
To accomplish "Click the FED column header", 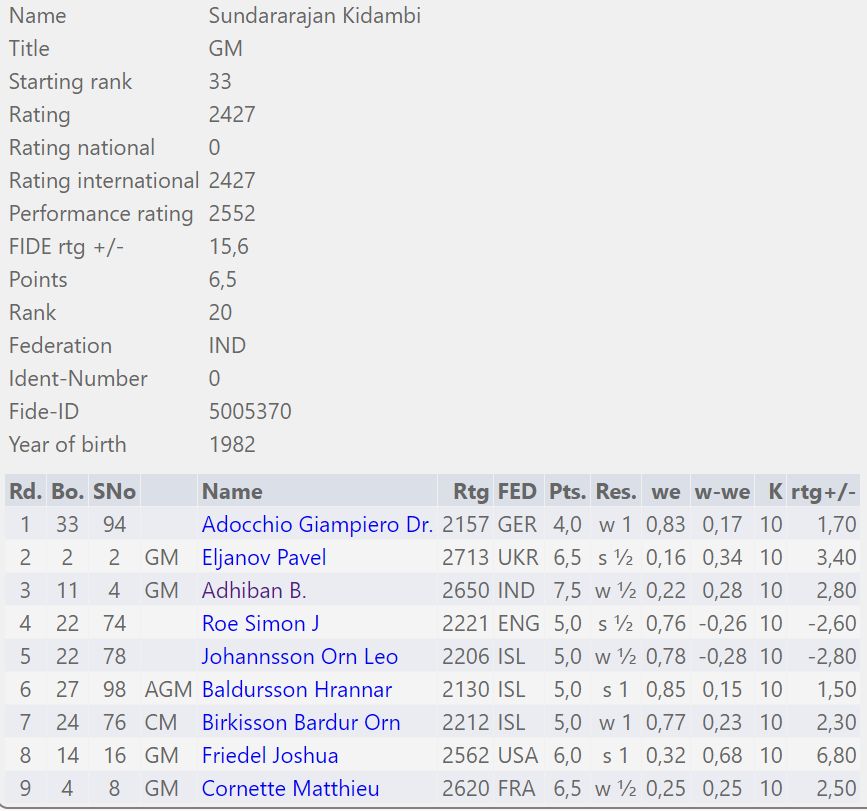I will [x=517, y=491].
